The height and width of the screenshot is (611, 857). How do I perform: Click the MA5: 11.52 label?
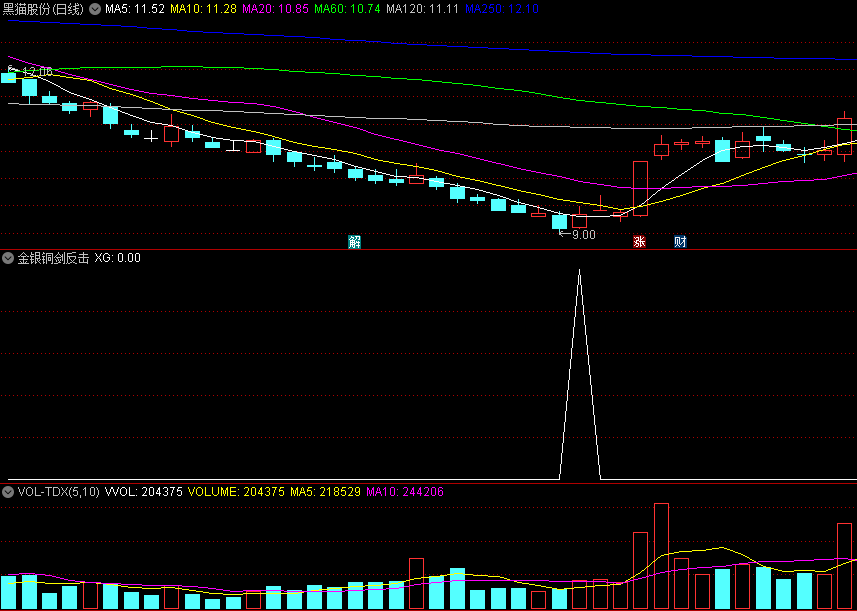[x=135, y=9]
